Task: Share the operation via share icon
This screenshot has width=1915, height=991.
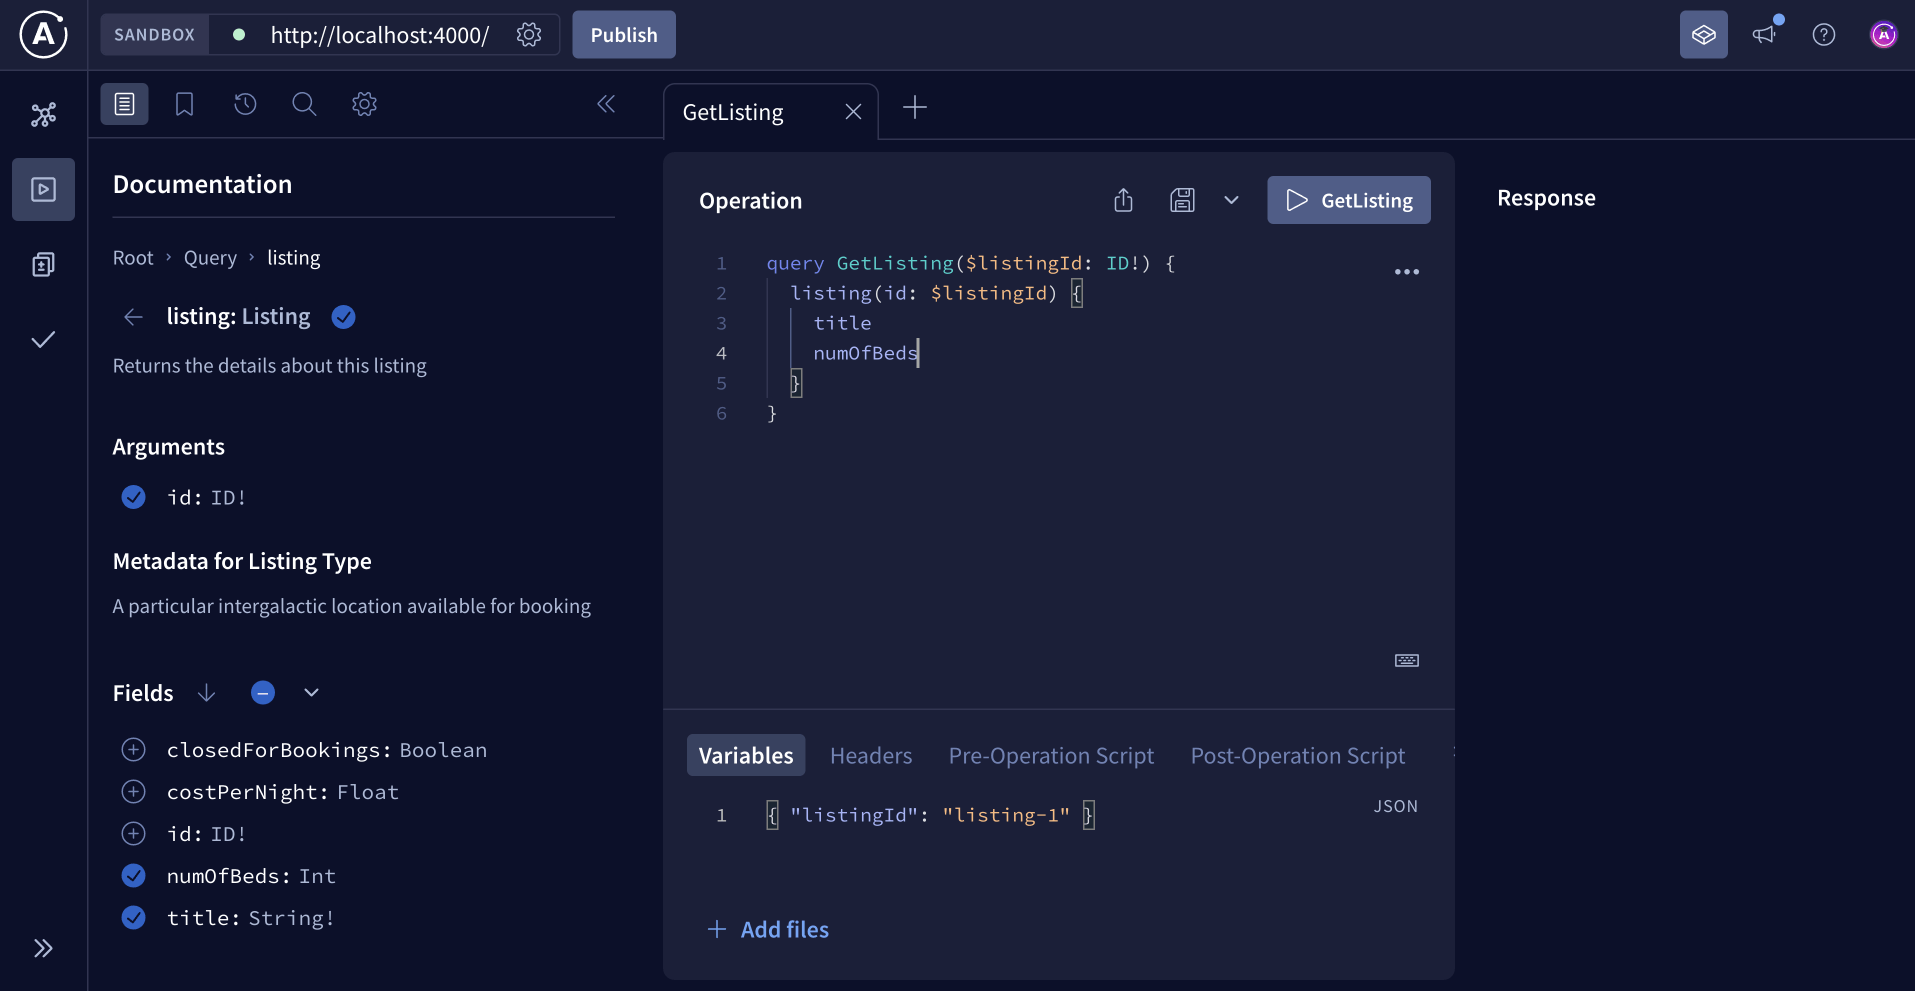Action: (x=1122, y=200)
